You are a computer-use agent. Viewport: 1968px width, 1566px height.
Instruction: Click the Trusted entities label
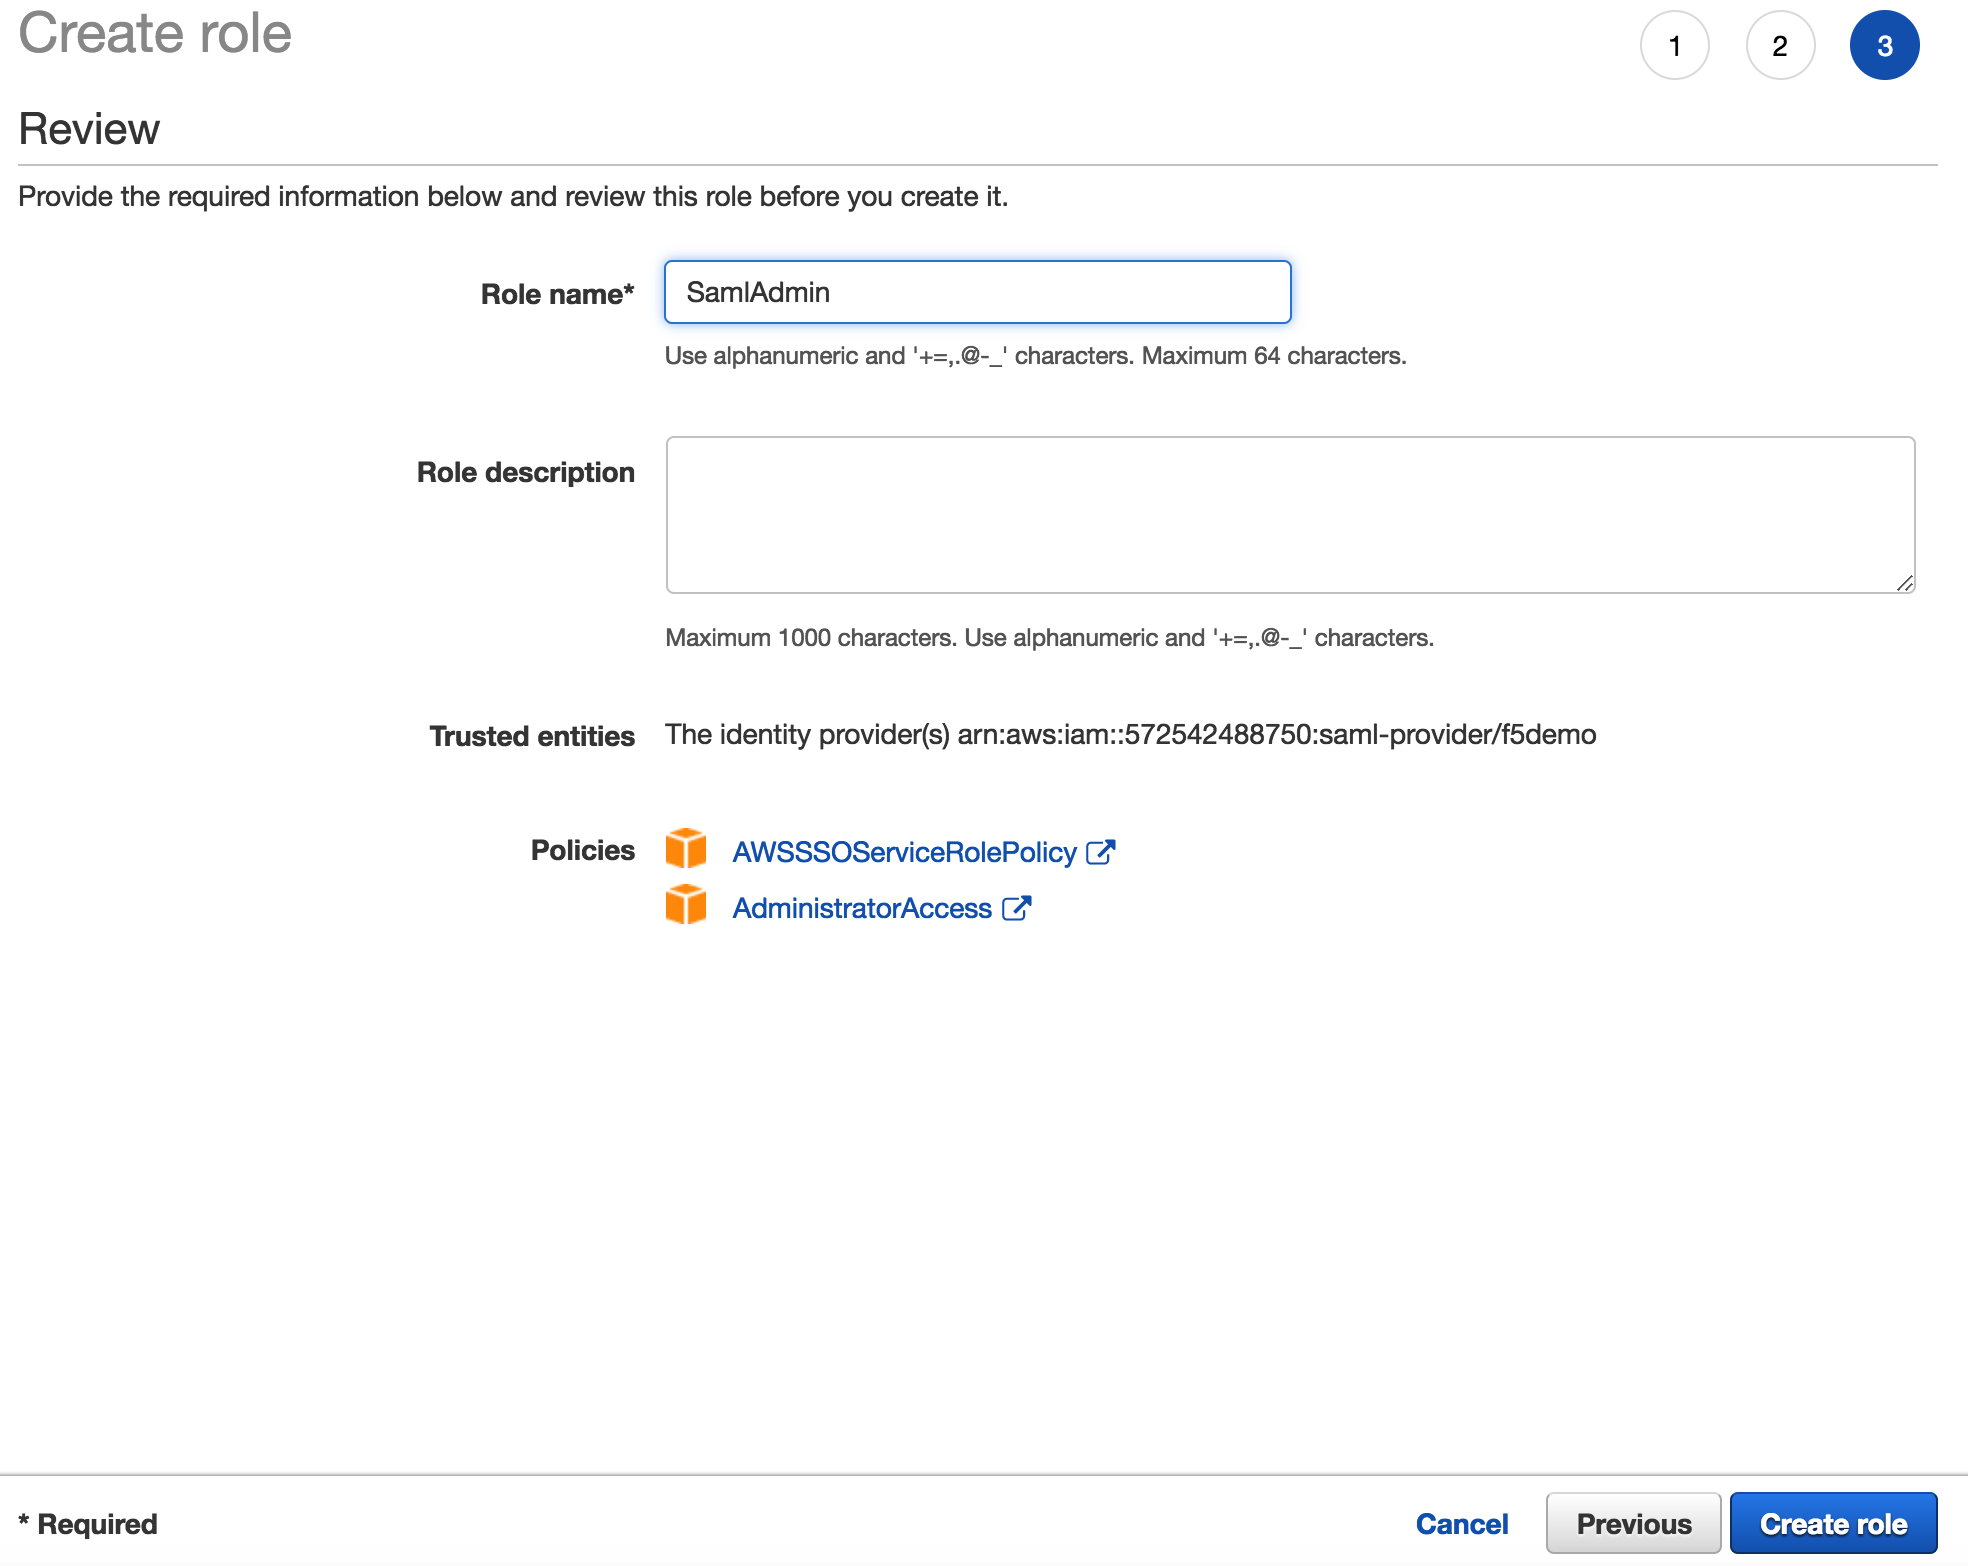coord(532,736)
